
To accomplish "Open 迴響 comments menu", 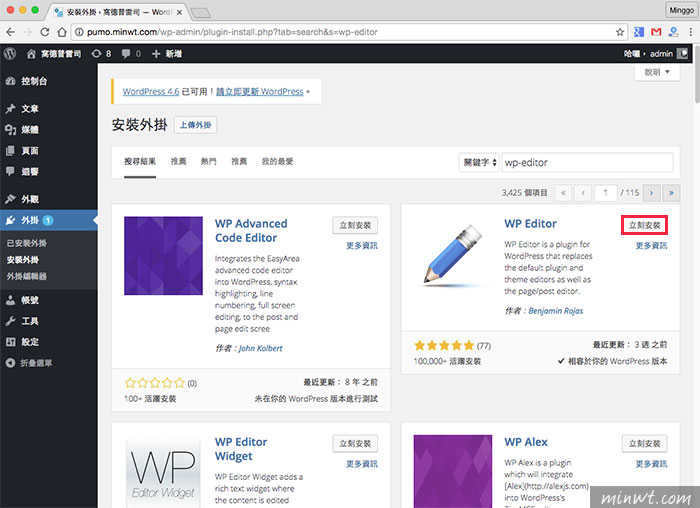I will [49, 171].
